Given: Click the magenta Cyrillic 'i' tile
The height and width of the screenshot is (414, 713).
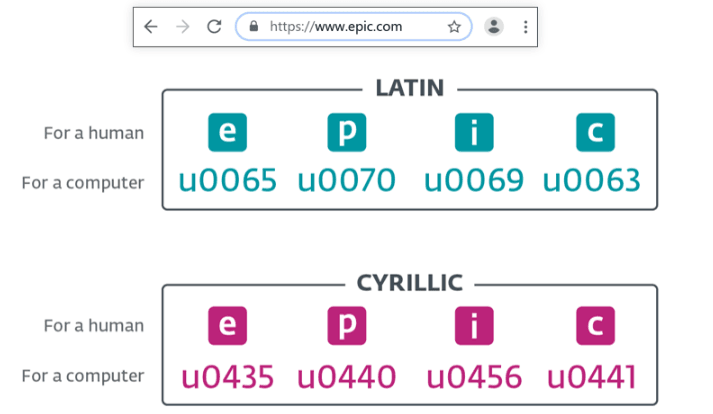Looking at the screenshot, I should coord(474,326).
